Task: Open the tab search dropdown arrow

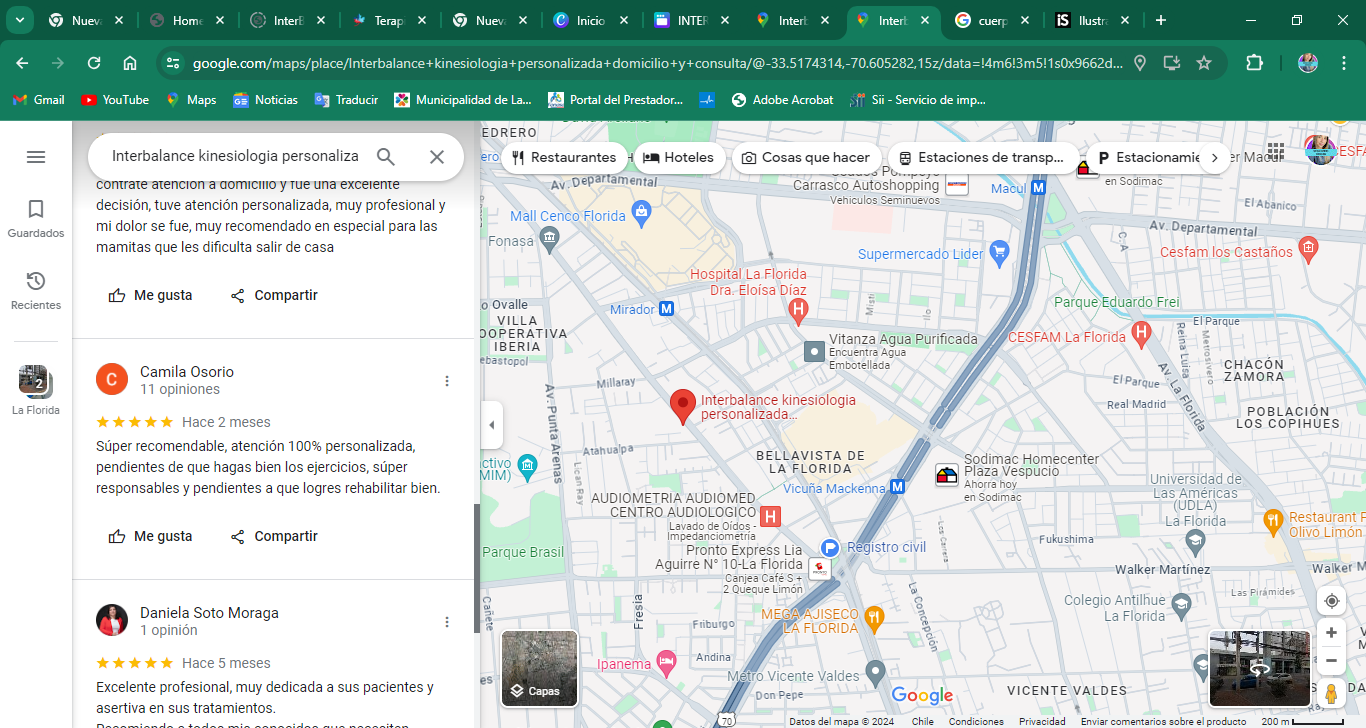Action: point(19,20)
